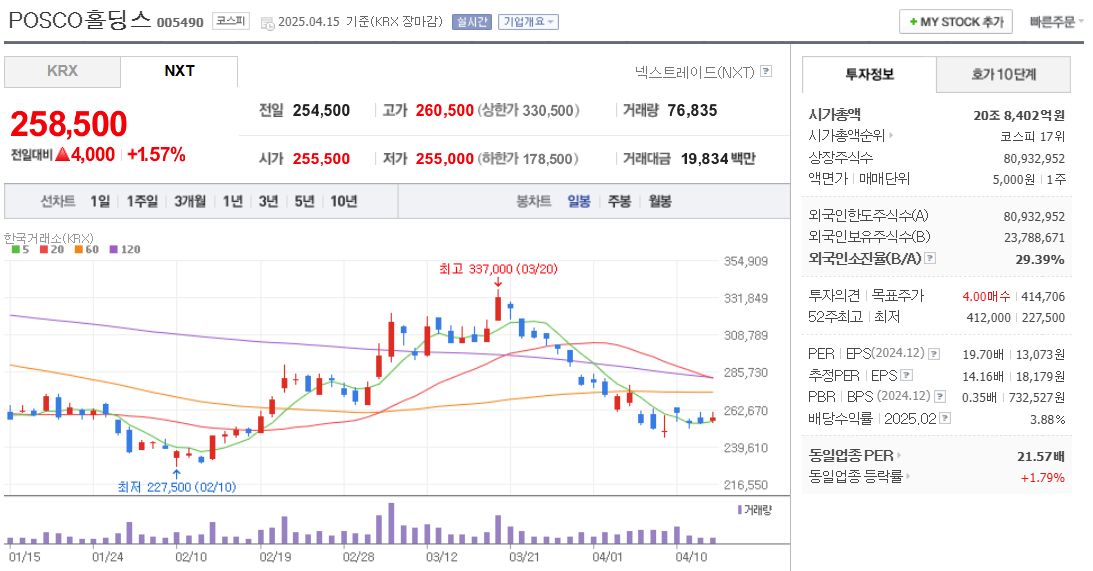The width and height of the screenshot is (1093, 571).
Task: Open help icon beside 넥스트레이드(NXT)
Action: (x=766, y=71)
